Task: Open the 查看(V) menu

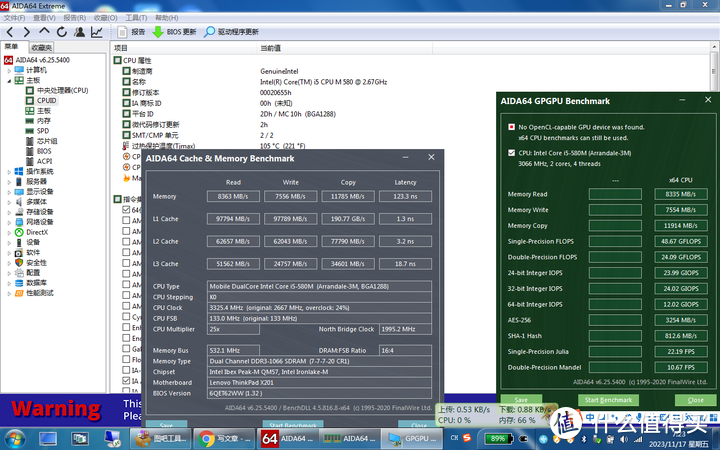Action: [x=44, y=17]
